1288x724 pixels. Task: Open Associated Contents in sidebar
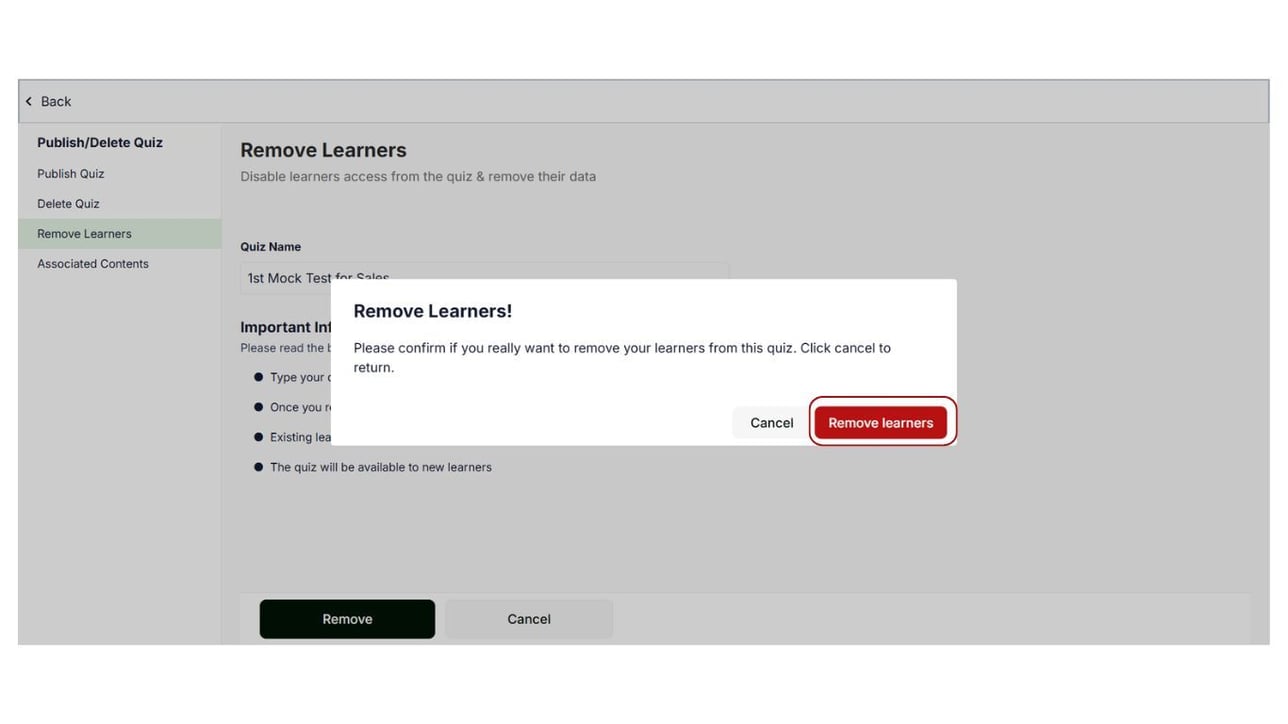(93, 264)
